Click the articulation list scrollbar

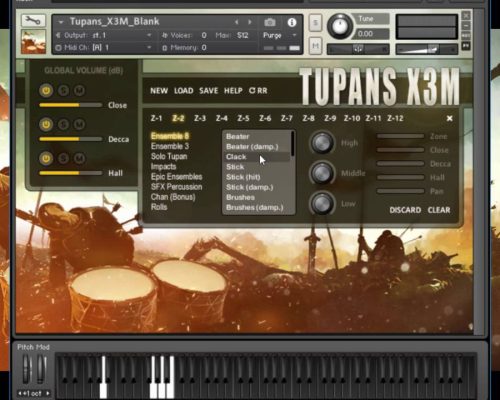(x=293, y=143)
